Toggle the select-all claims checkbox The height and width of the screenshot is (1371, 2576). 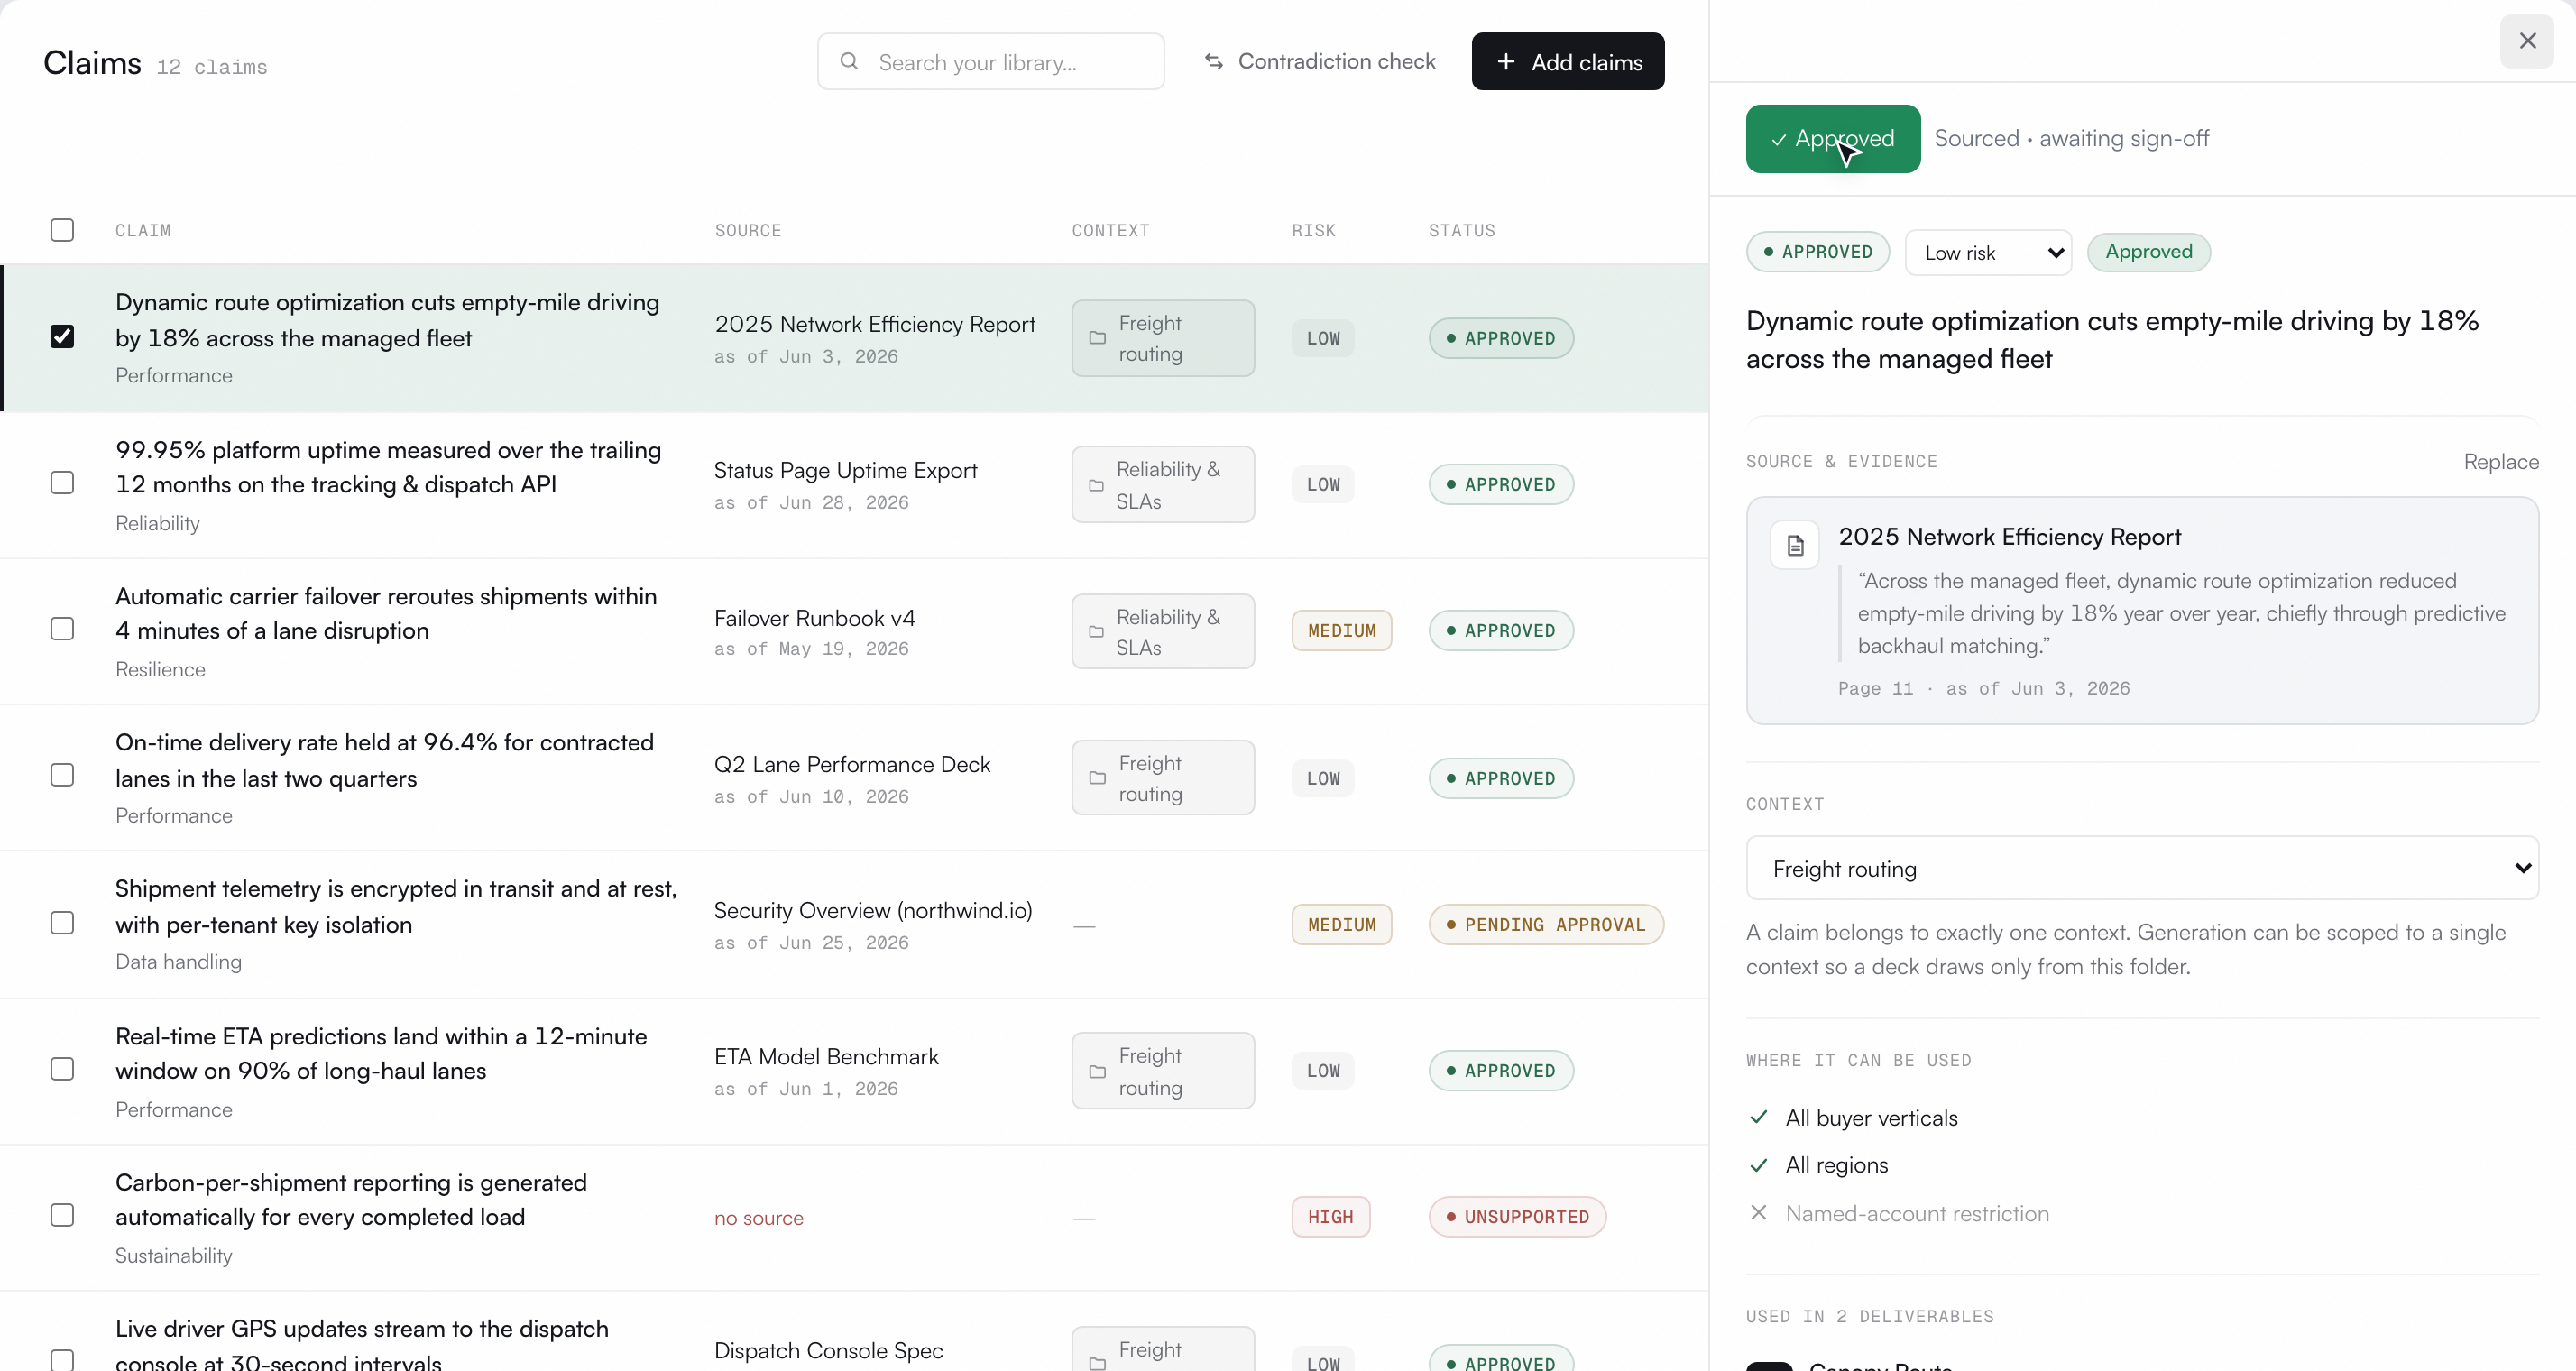pos(62,230)
